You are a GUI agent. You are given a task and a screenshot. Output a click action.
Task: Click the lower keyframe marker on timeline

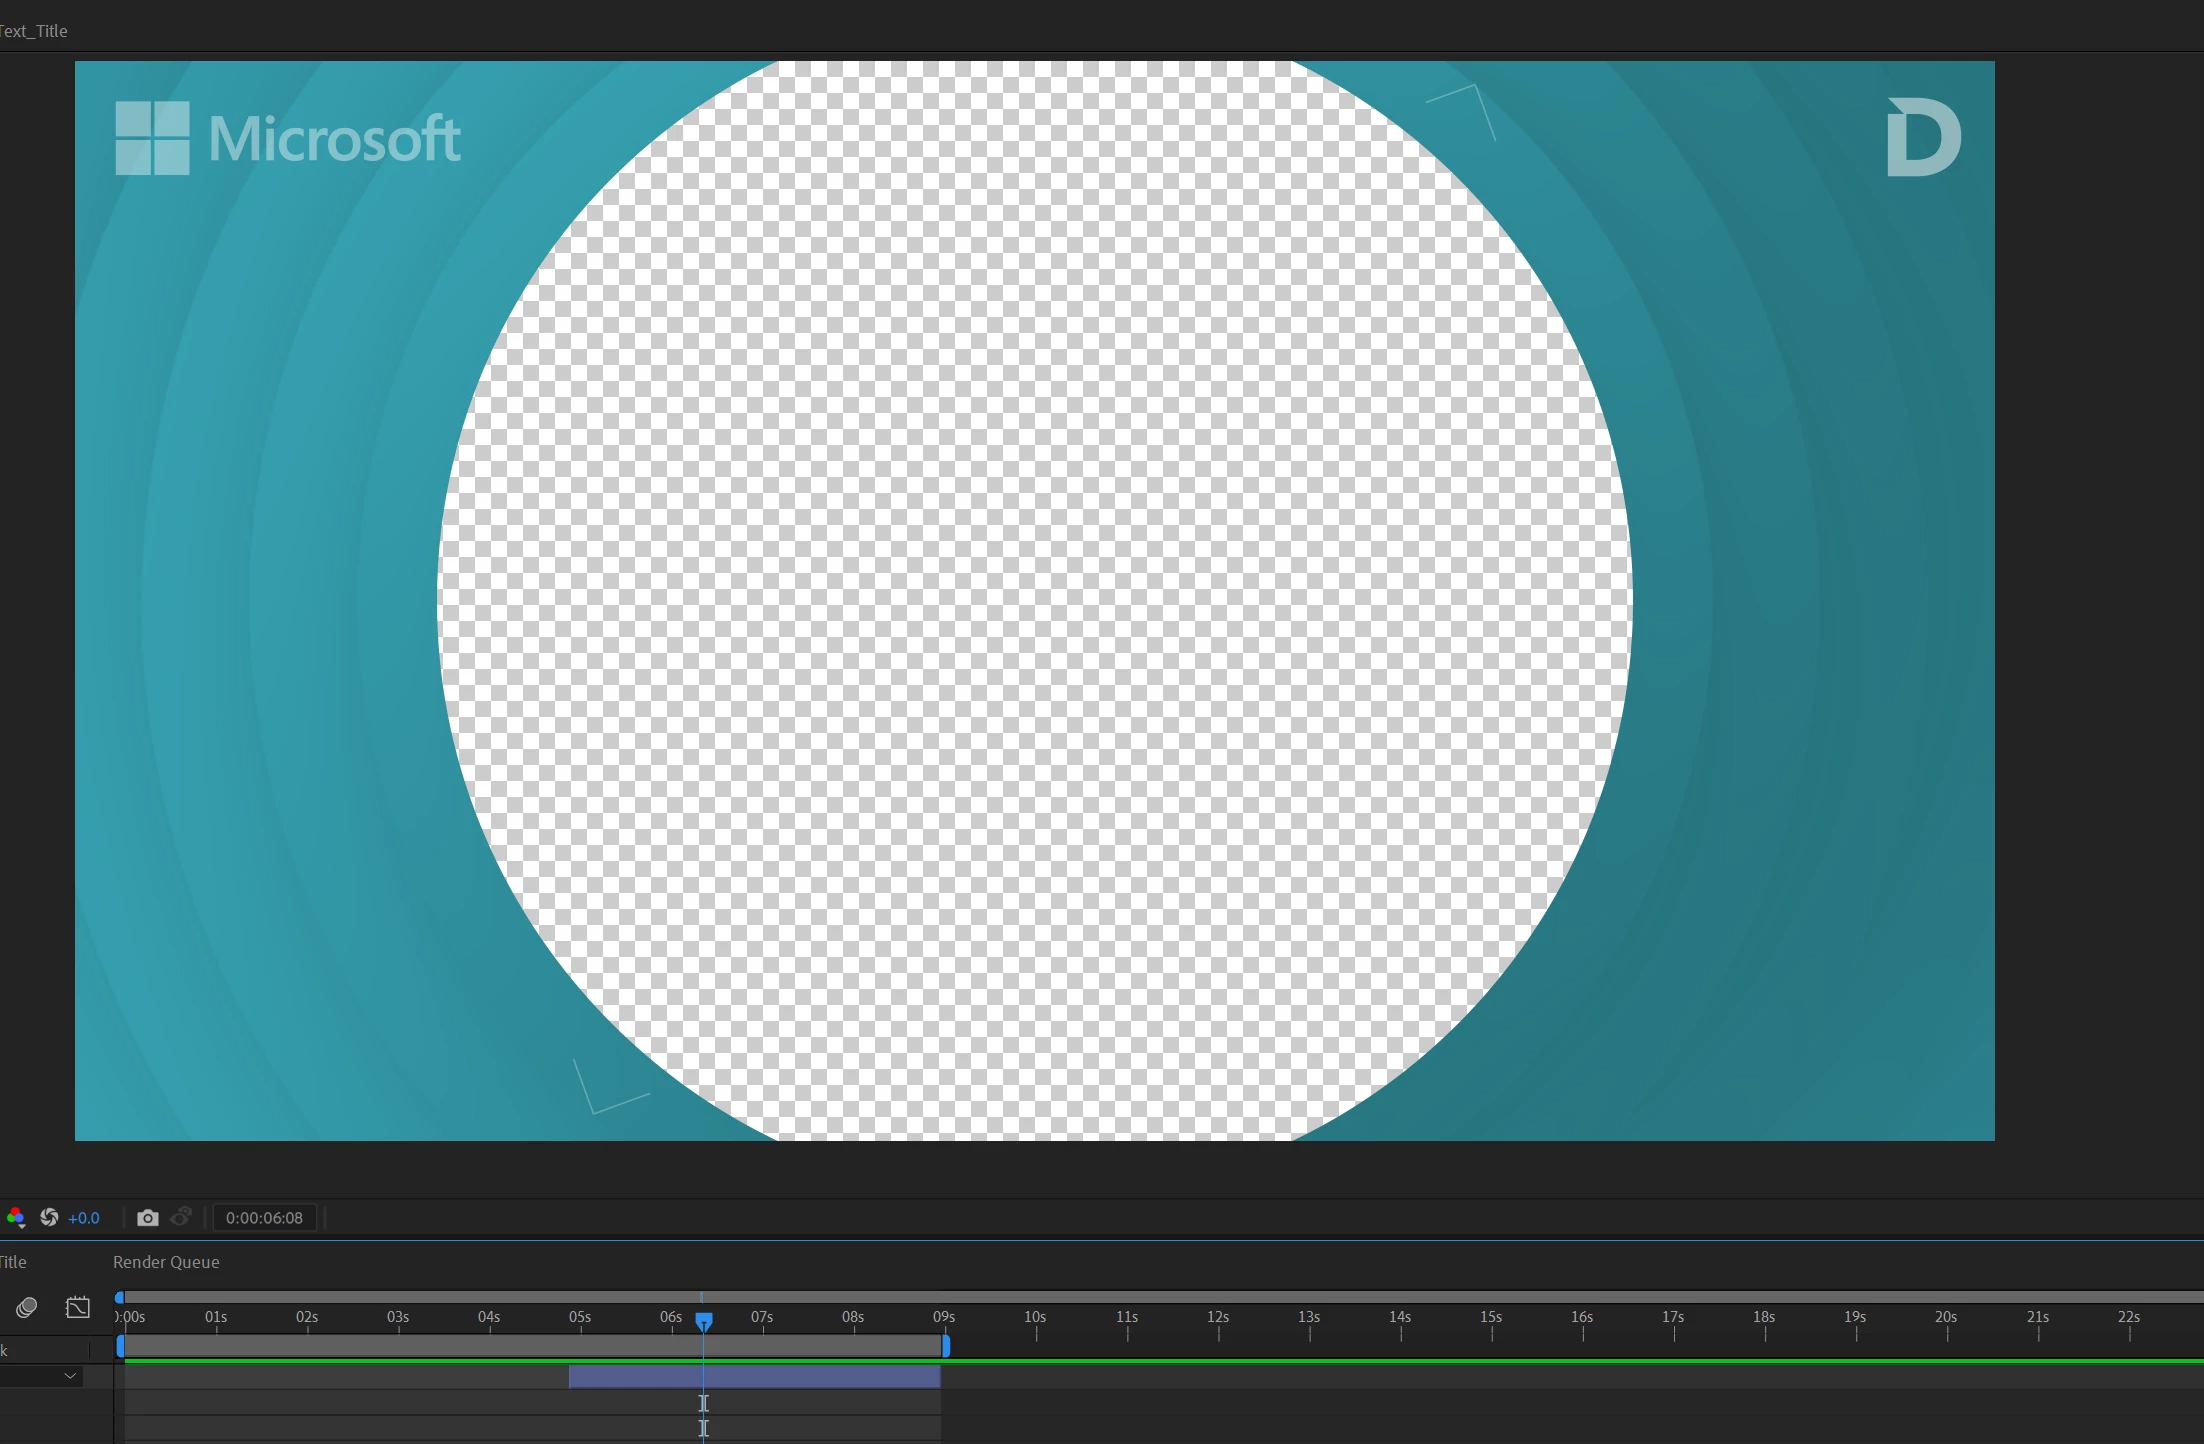click(704, 1429)
